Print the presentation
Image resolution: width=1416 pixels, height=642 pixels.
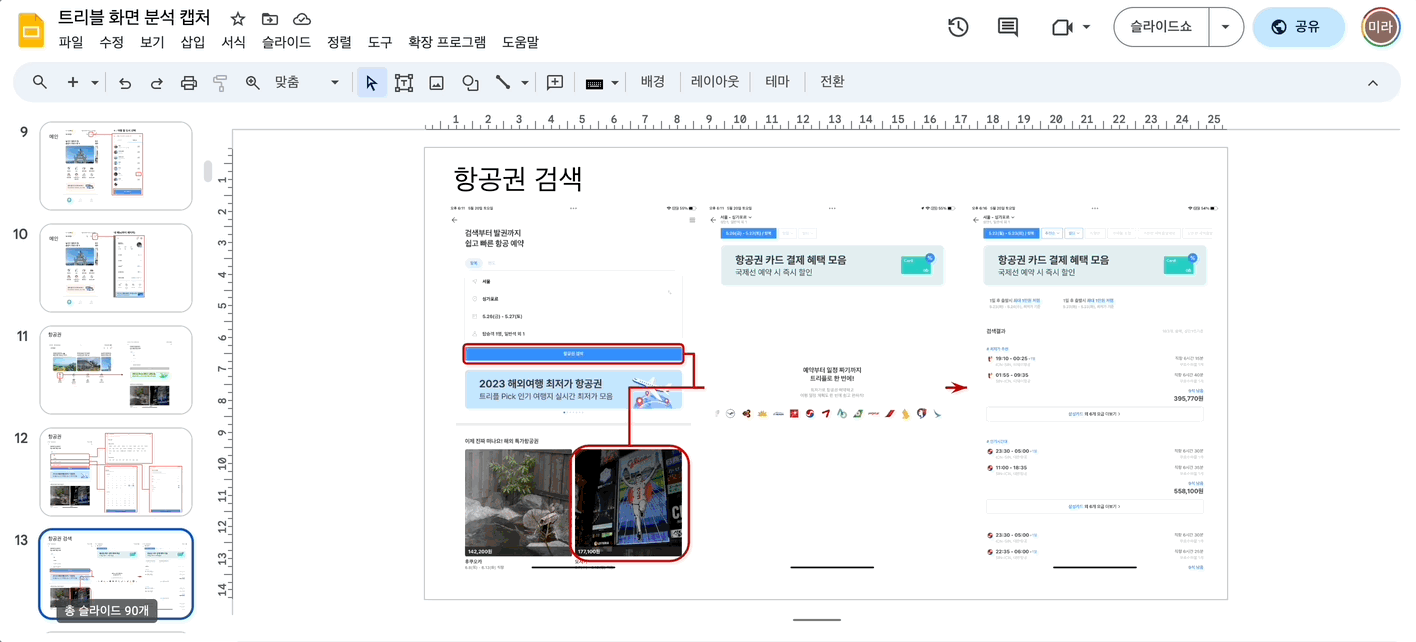click(x=189, y=83)
